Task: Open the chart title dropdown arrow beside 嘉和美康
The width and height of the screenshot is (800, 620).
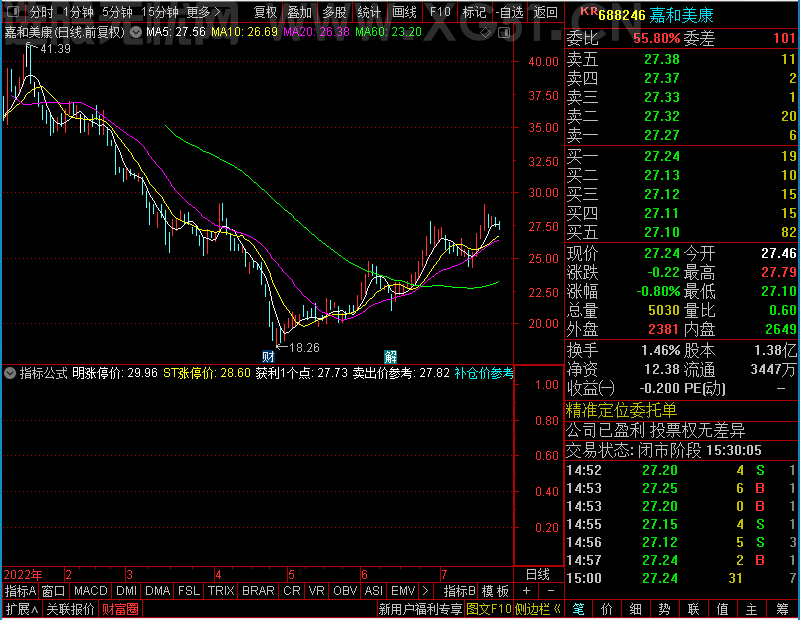Action: click(x=136, y=33)
